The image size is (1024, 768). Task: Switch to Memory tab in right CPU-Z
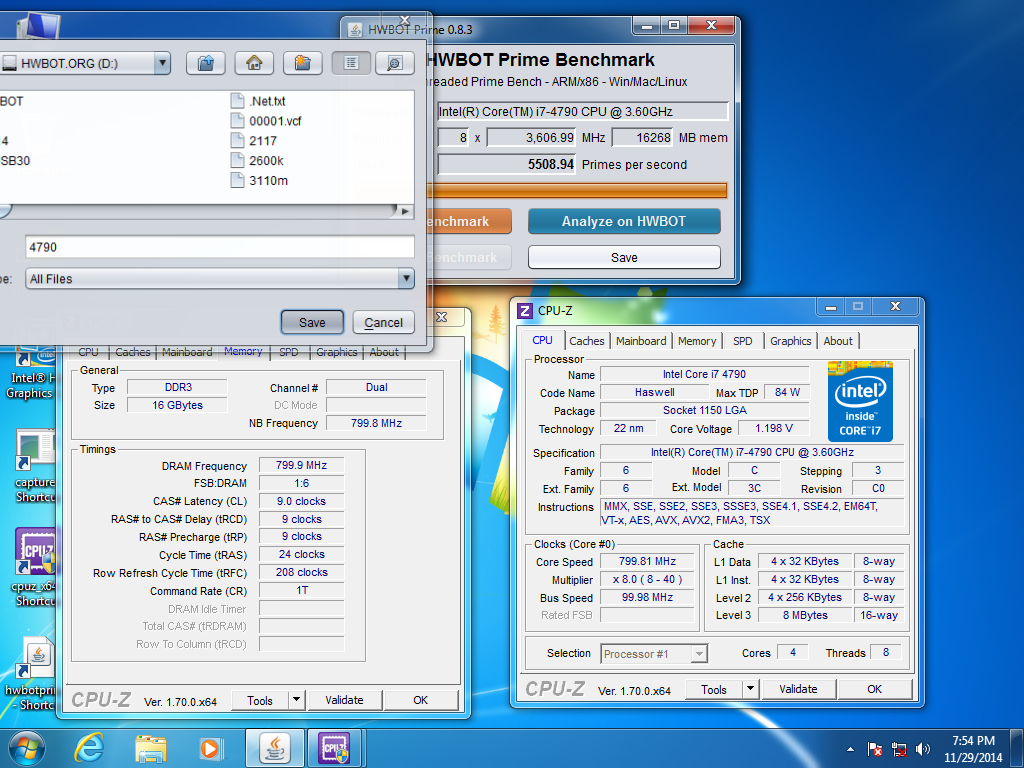[x=697, y=341]
